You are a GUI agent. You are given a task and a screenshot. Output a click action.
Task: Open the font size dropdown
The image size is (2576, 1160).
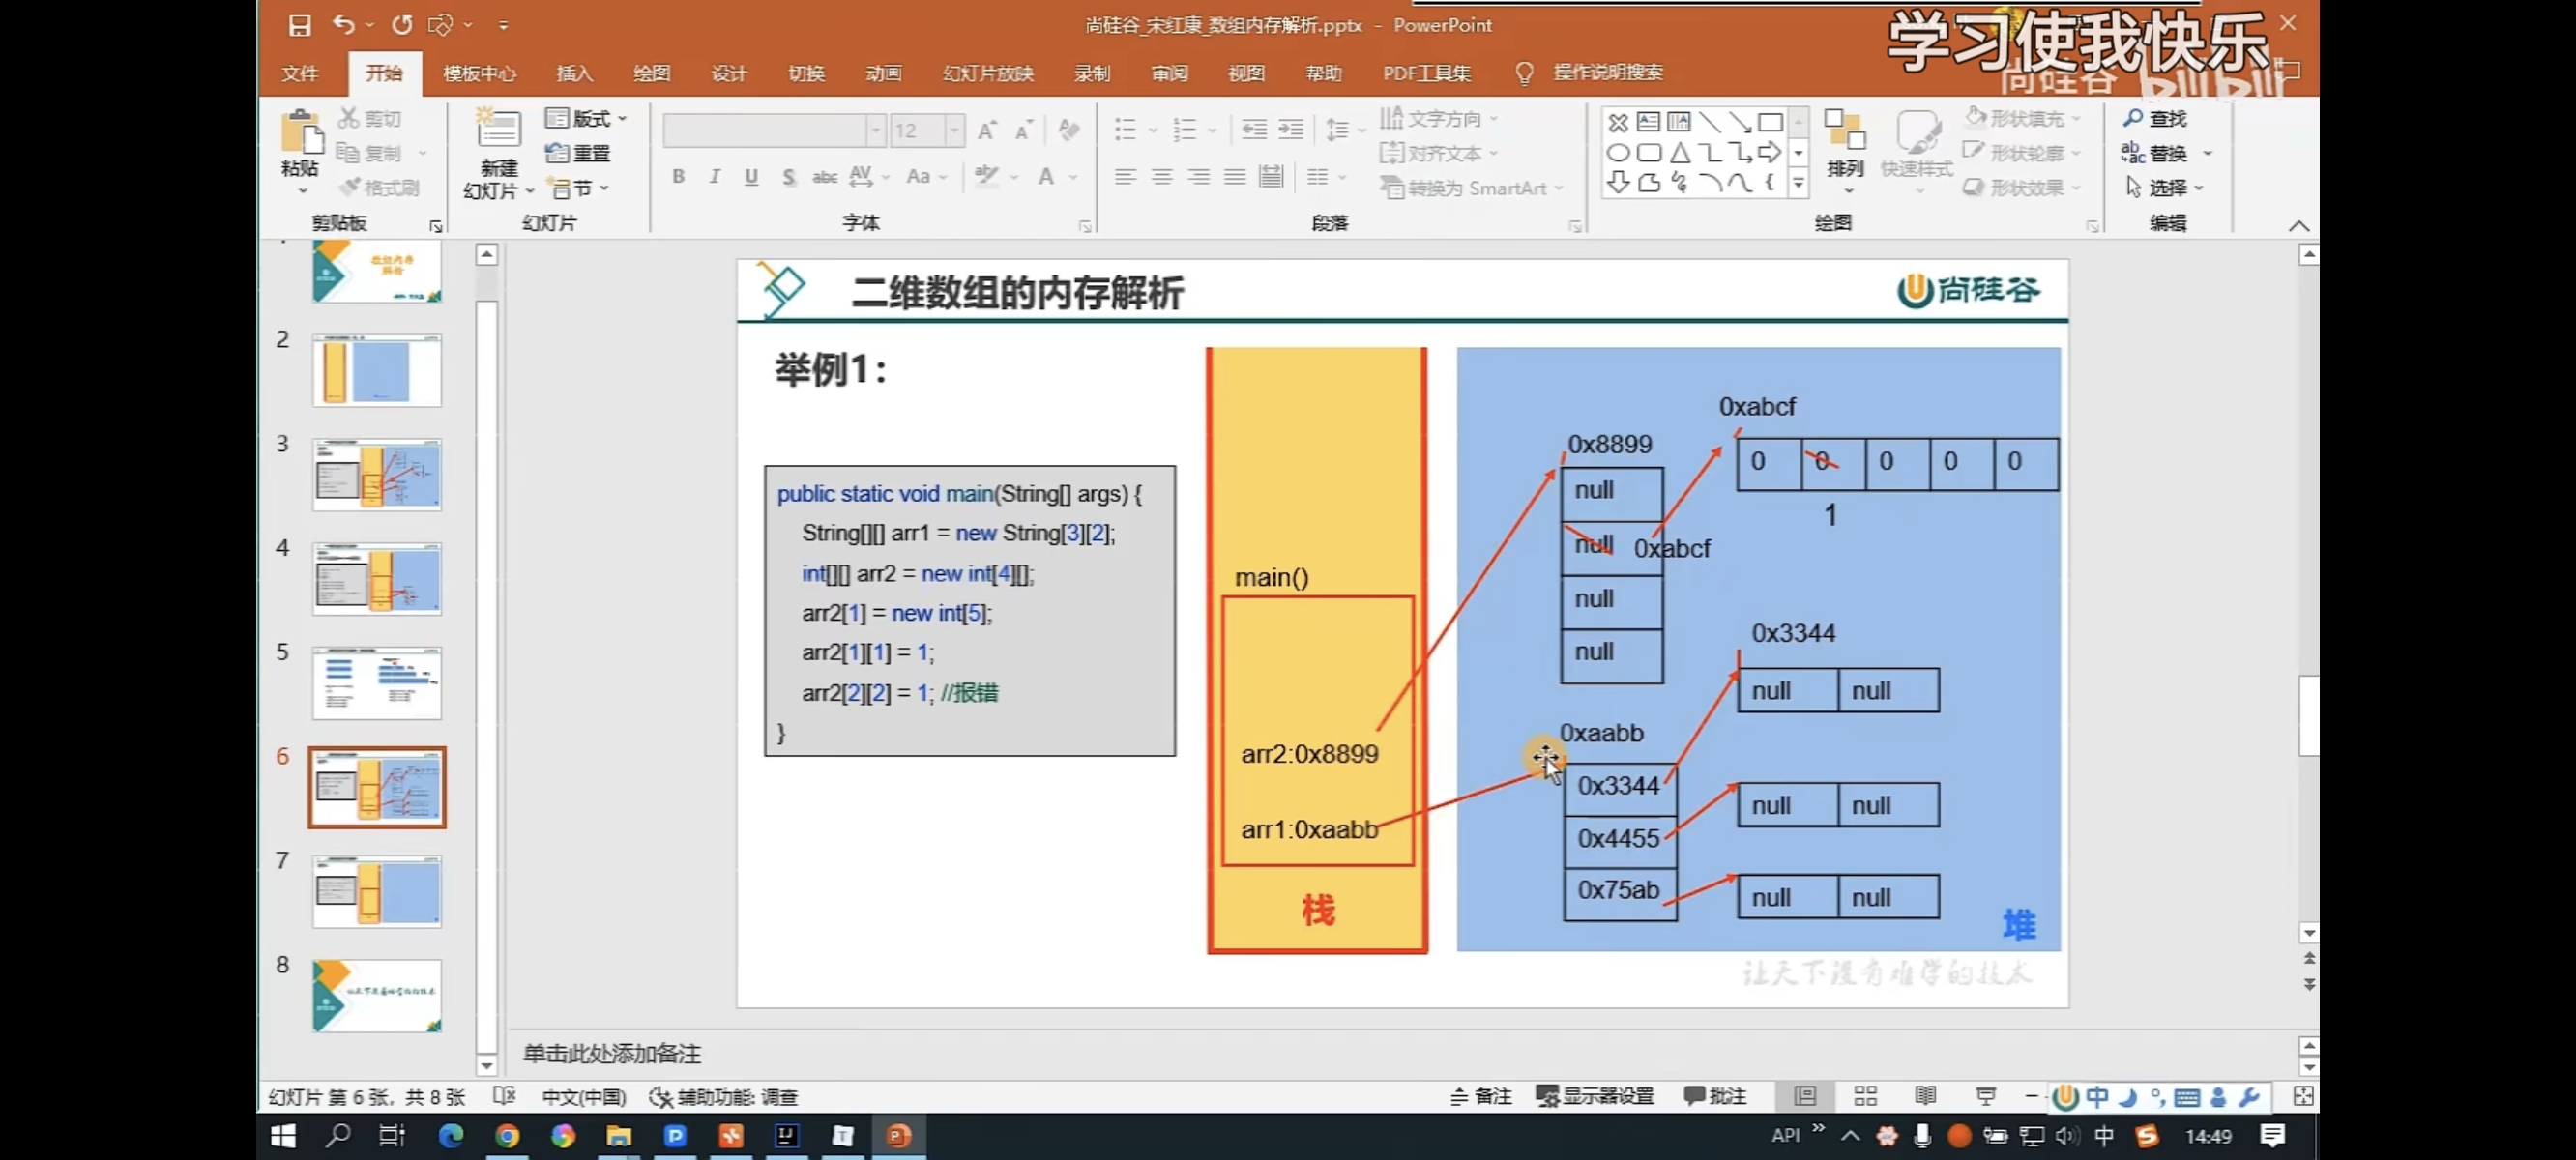[x=954, y=130]
